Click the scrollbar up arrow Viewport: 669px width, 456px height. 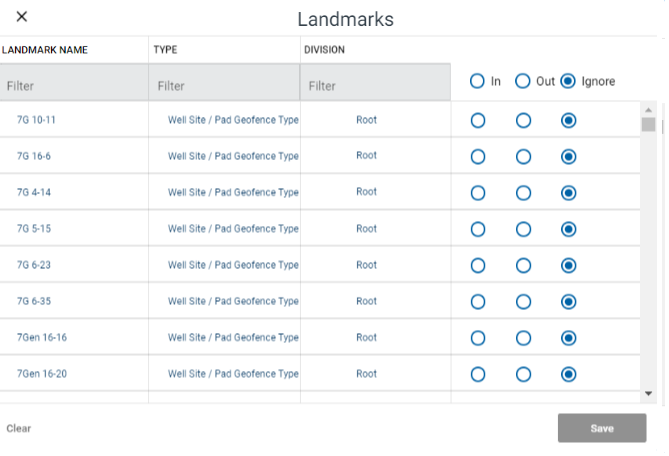click(649, 110)
